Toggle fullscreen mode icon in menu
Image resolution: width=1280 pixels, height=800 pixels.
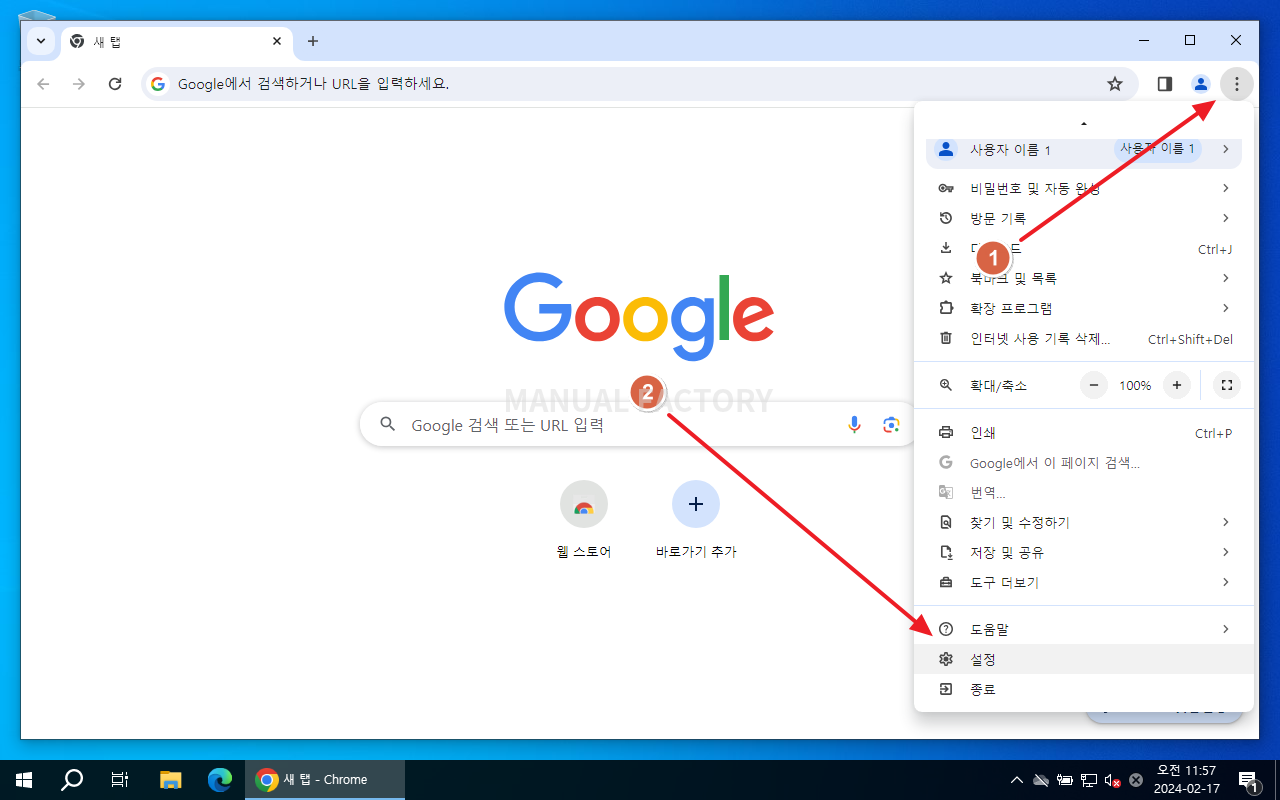pyautogui.click(x=1227, y=385)
